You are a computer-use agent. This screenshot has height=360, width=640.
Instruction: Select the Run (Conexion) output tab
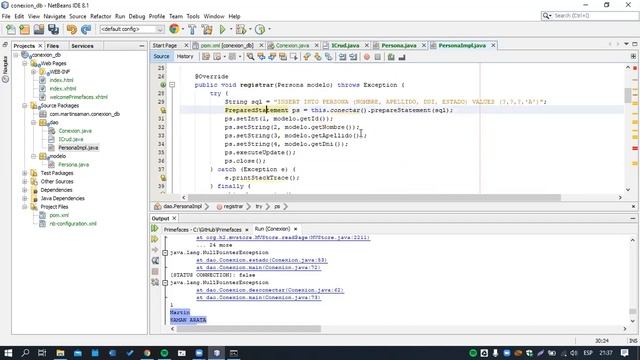point(272,229)
